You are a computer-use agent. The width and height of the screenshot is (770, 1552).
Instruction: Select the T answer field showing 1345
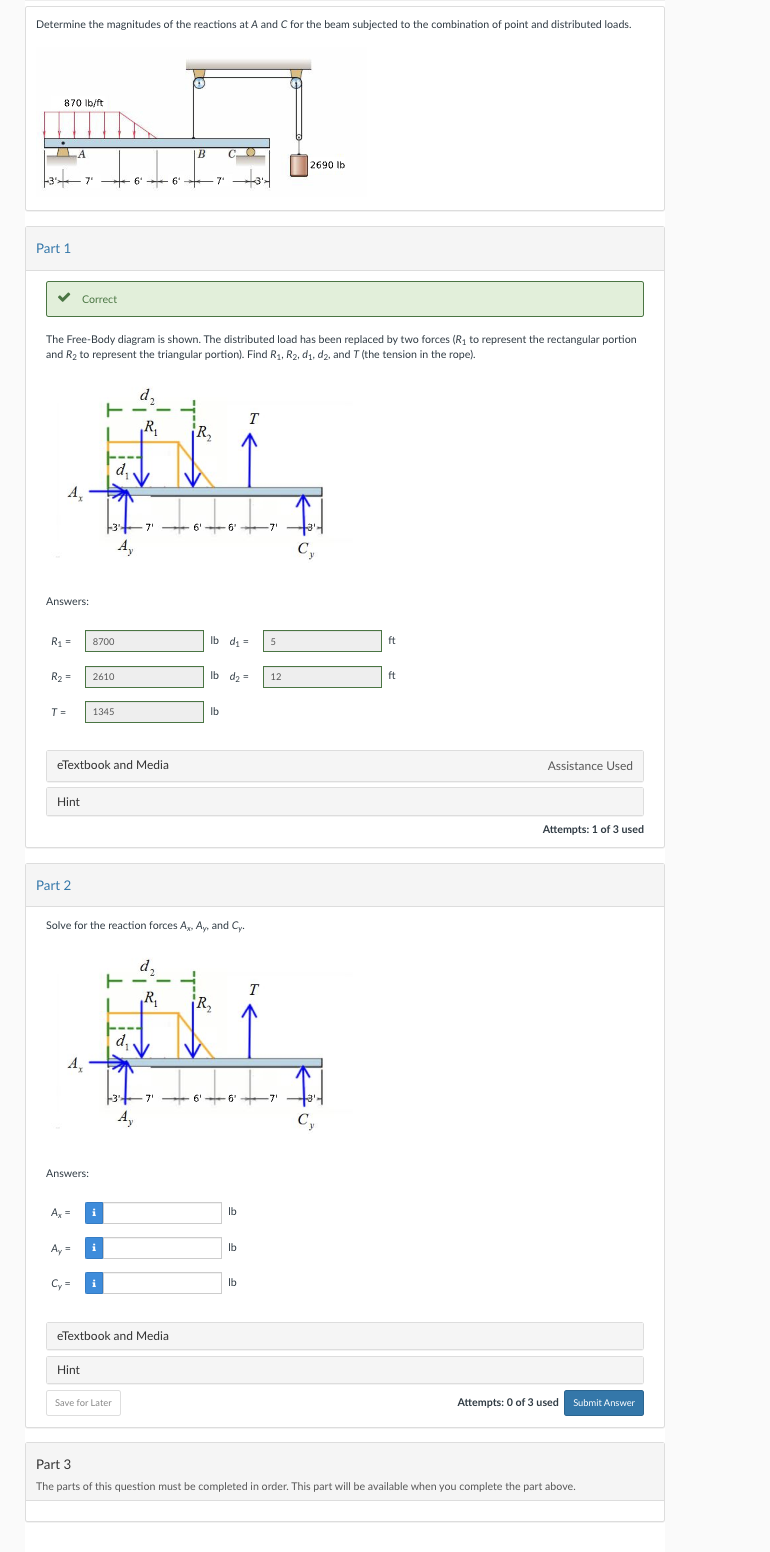point(143,711)
